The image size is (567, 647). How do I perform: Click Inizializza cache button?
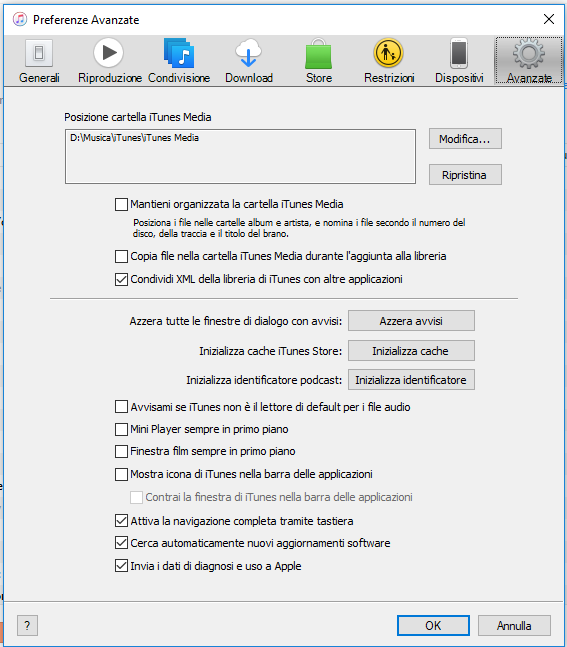coord(411,350)
